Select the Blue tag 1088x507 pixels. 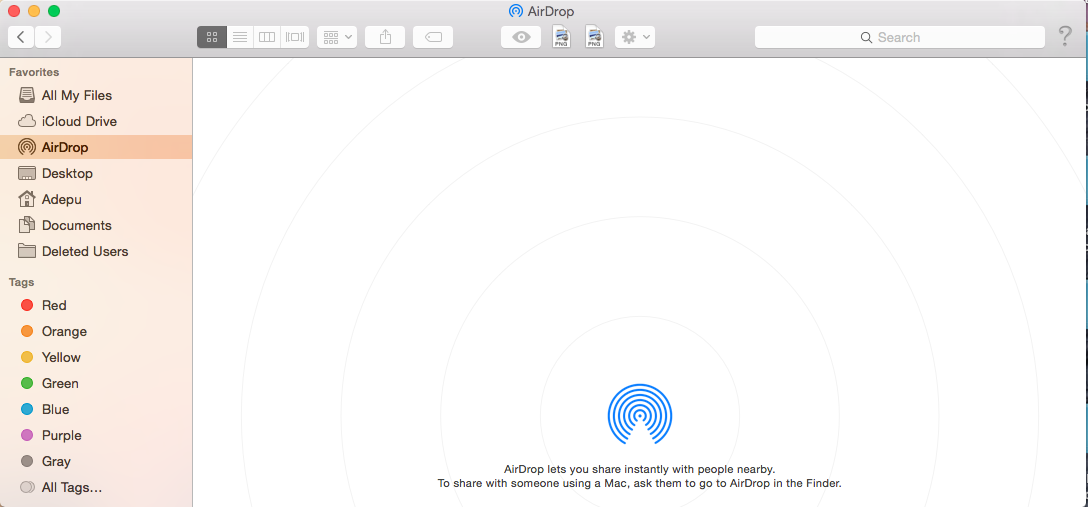coord(96,409)
